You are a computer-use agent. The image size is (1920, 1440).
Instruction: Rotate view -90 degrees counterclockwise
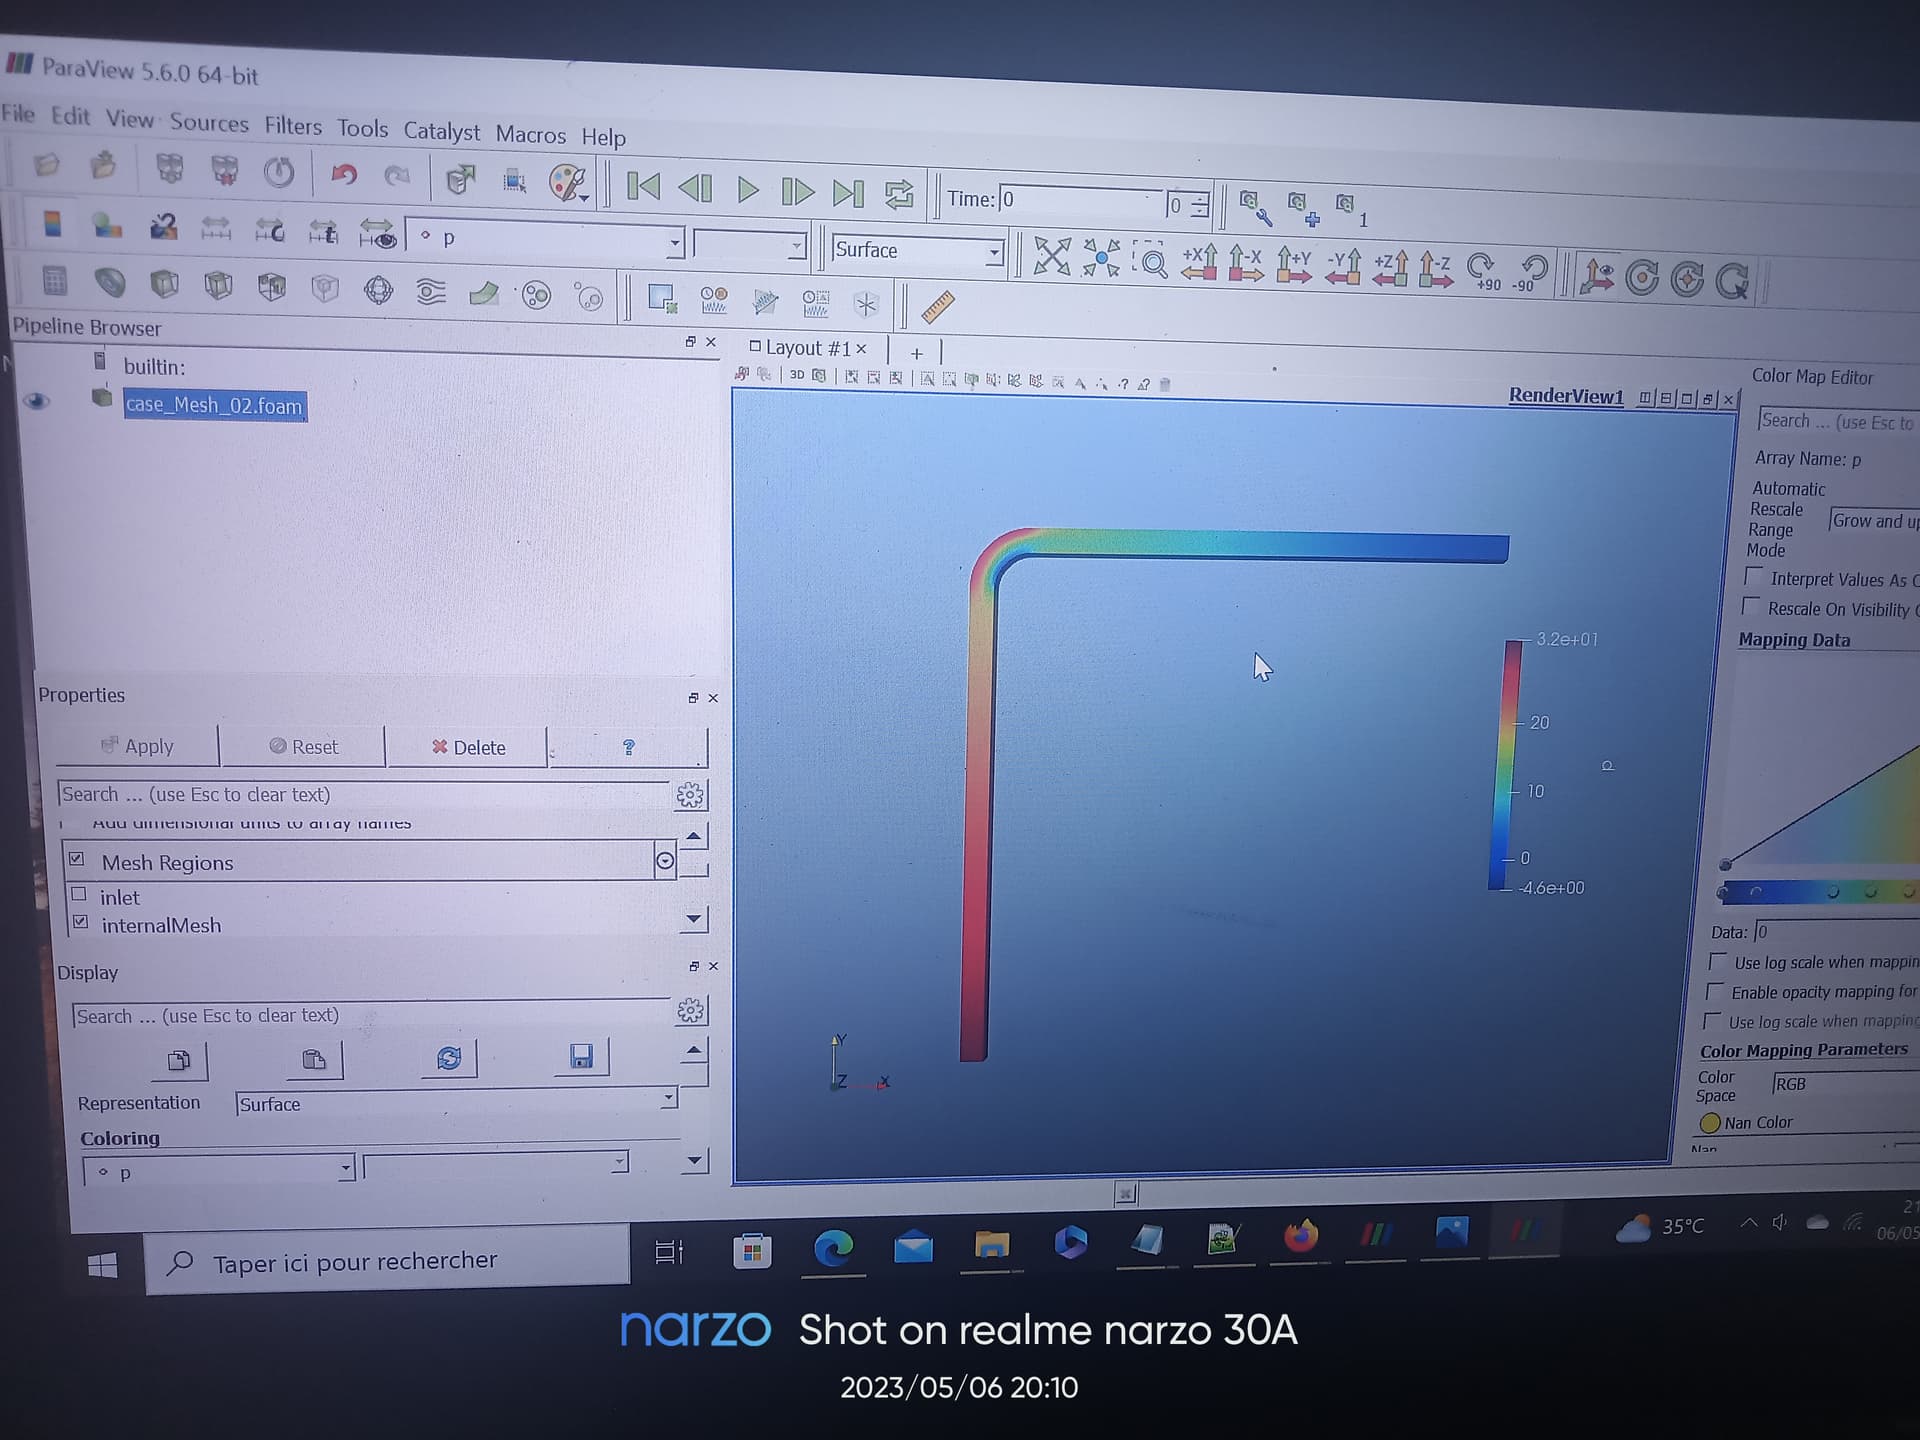click(x=1530, y=272)
